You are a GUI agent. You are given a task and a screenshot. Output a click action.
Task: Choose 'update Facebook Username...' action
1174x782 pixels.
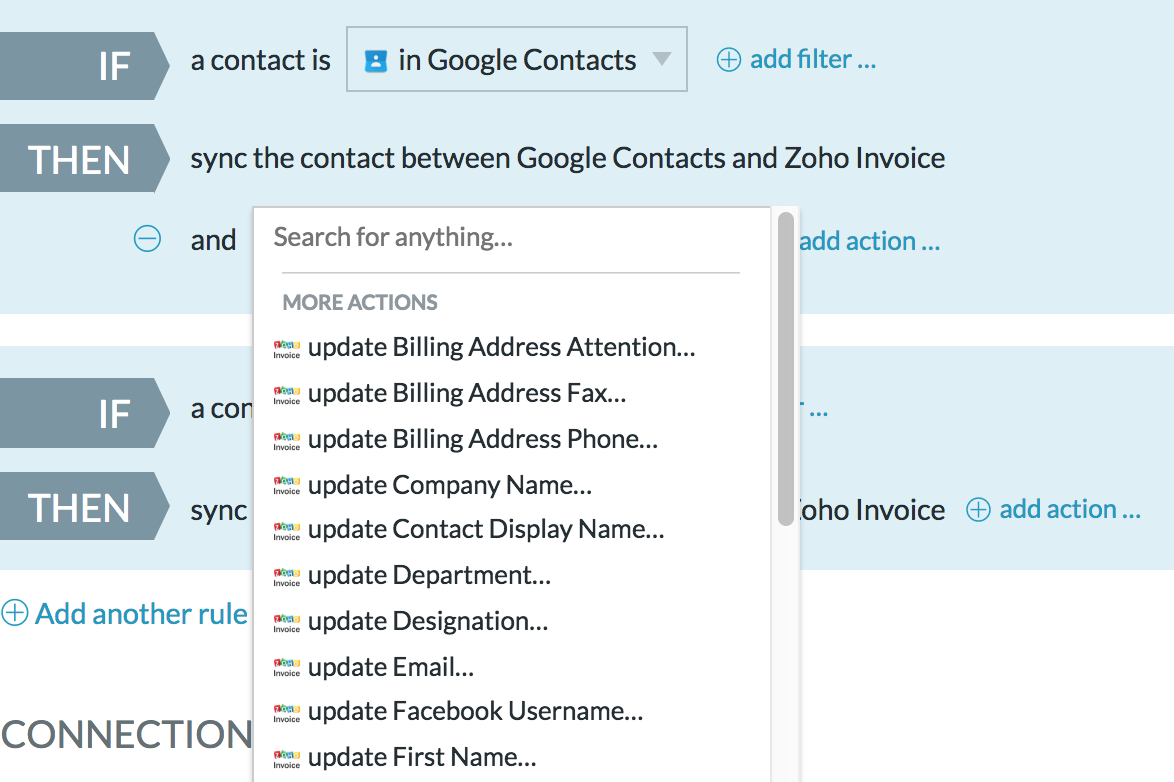475,711
